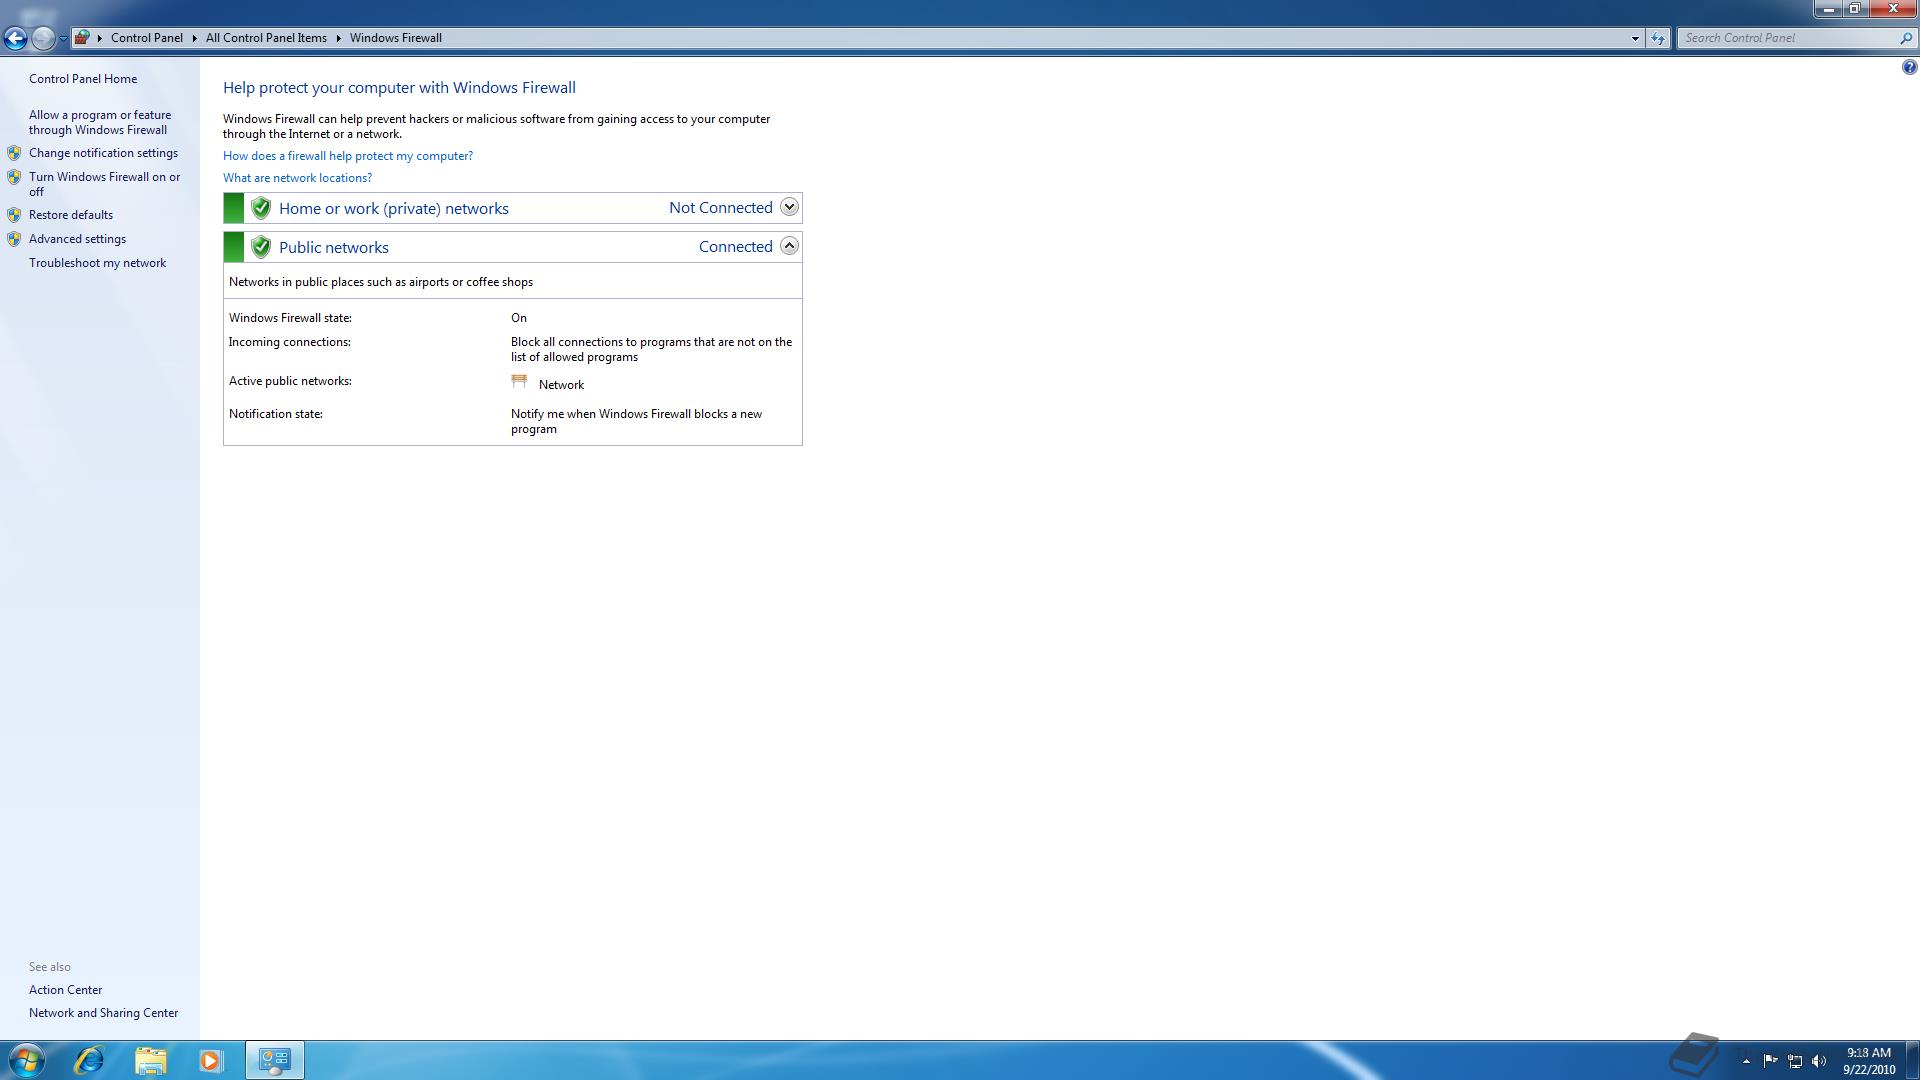Open Action Center under See also
Screen dimensions: 1920x1080
click(65, 990)
